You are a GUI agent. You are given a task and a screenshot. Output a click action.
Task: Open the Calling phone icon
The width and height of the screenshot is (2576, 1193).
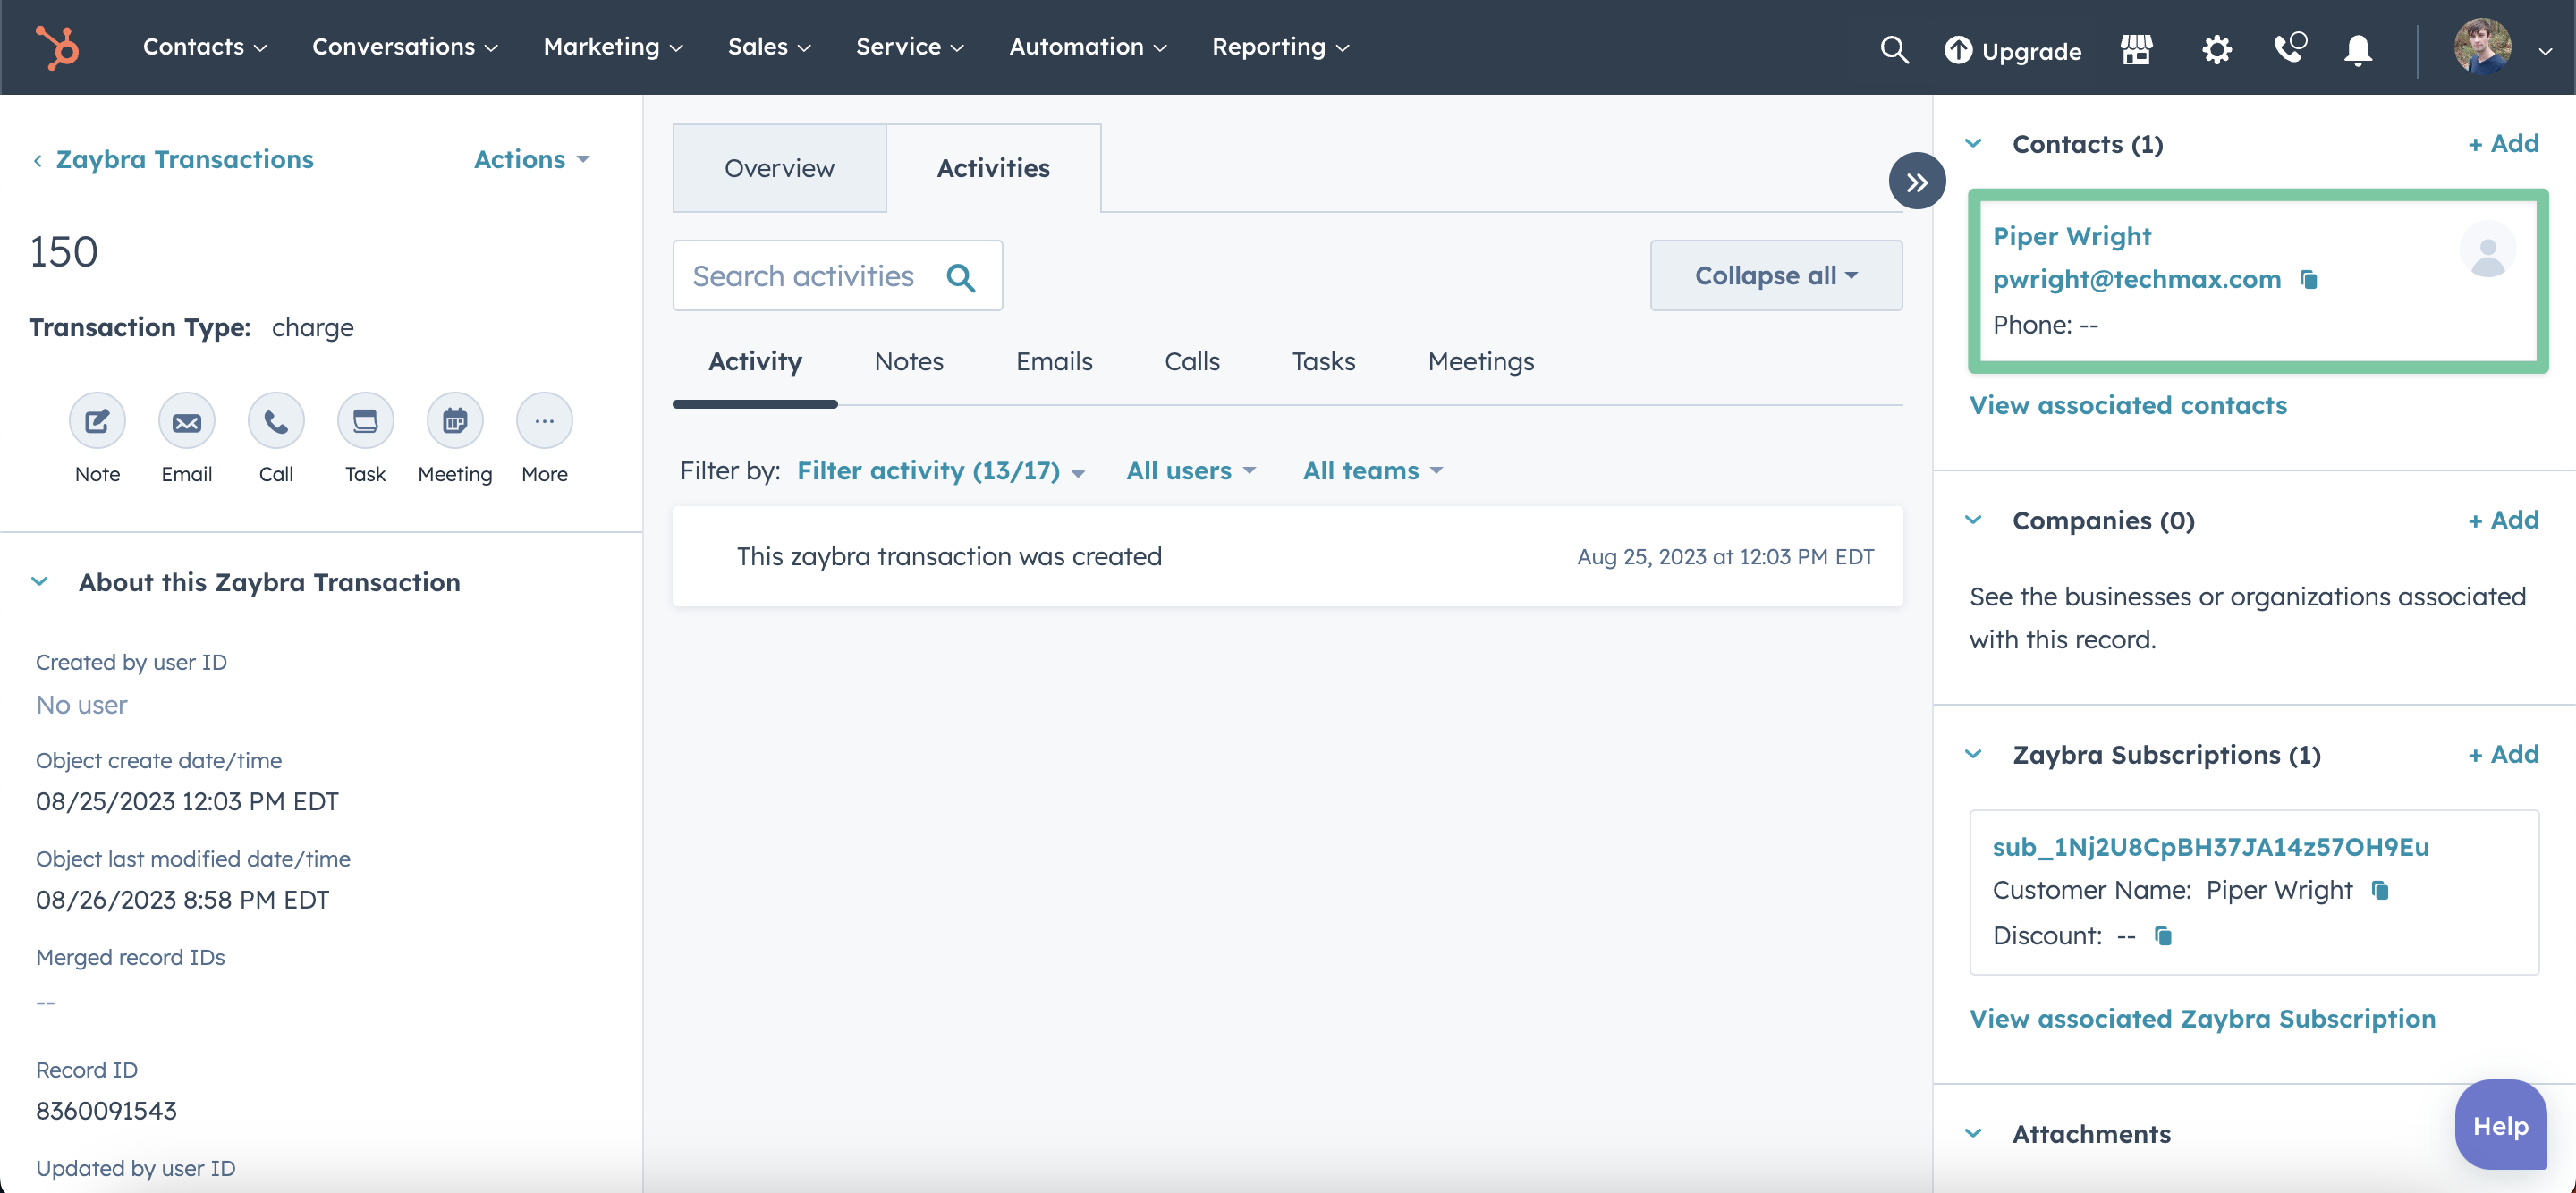(x=2290, y=48)
